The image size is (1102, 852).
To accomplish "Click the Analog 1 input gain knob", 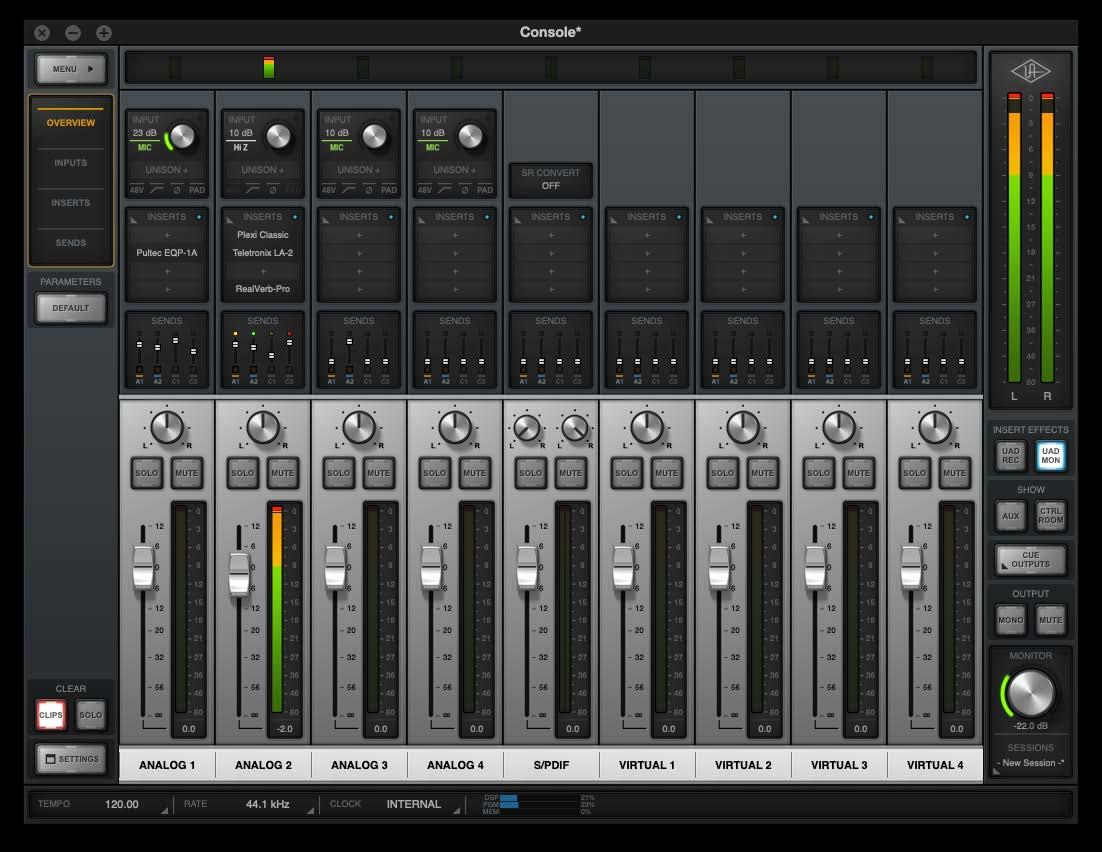I will tap(182, 136).
